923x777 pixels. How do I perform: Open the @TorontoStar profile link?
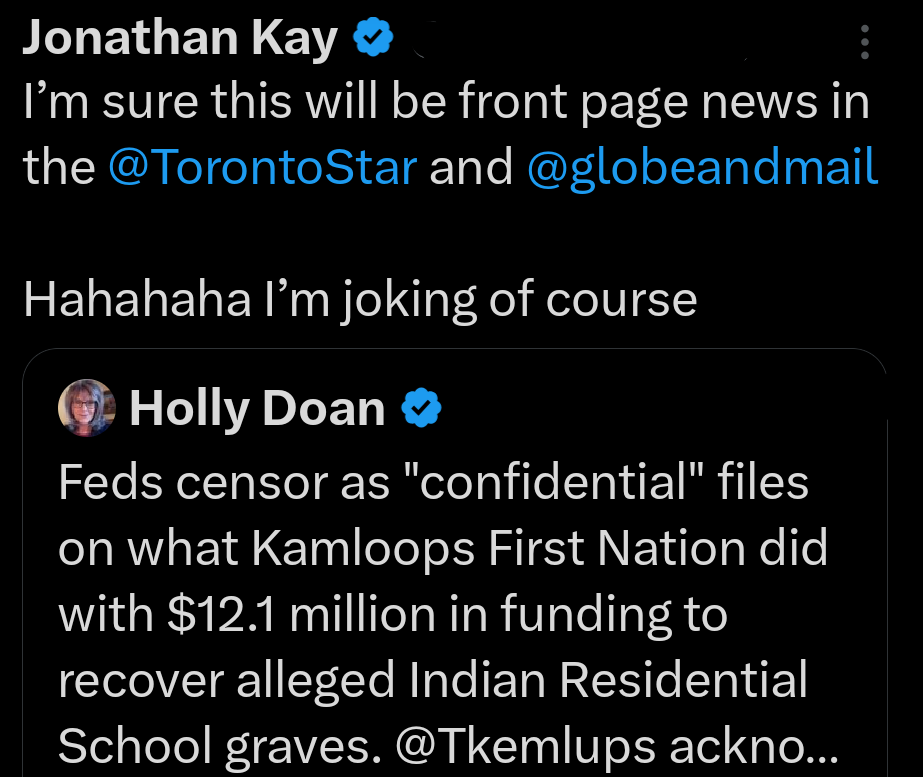(x=264, y=167)
